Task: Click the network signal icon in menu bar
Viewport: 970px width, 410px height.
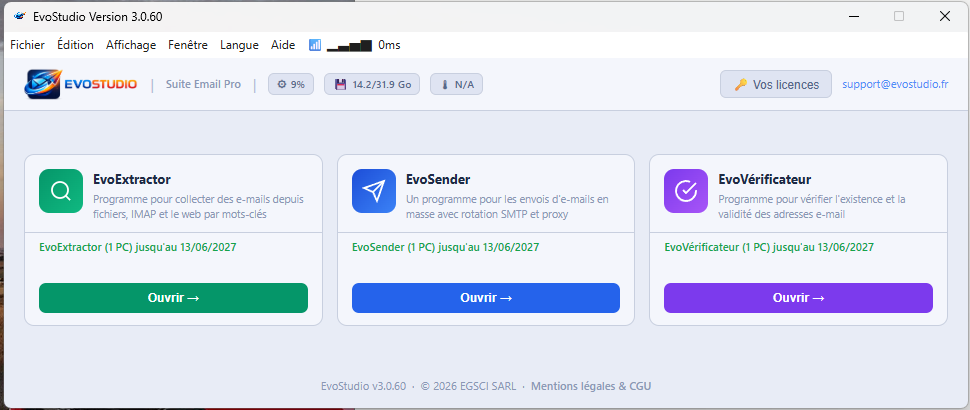Action: coord(315,45)
